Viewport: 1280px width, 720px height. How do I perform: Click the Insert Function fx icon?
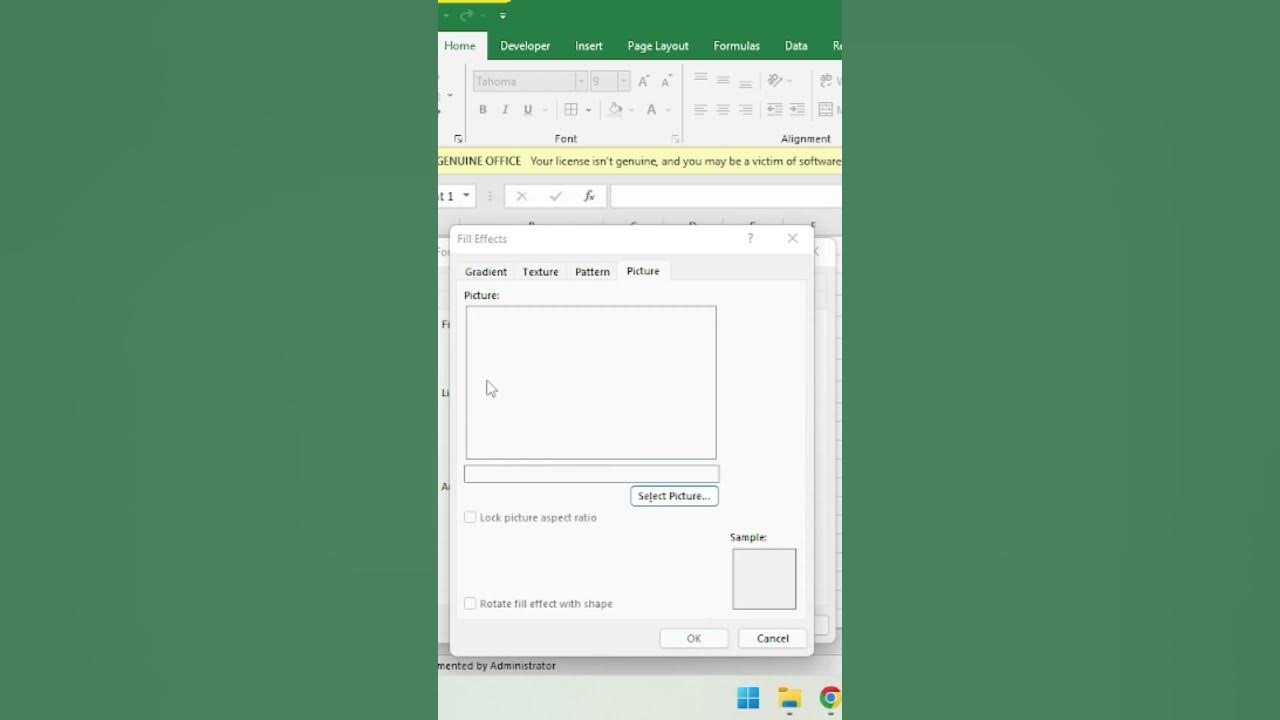[x=590, y=196]
